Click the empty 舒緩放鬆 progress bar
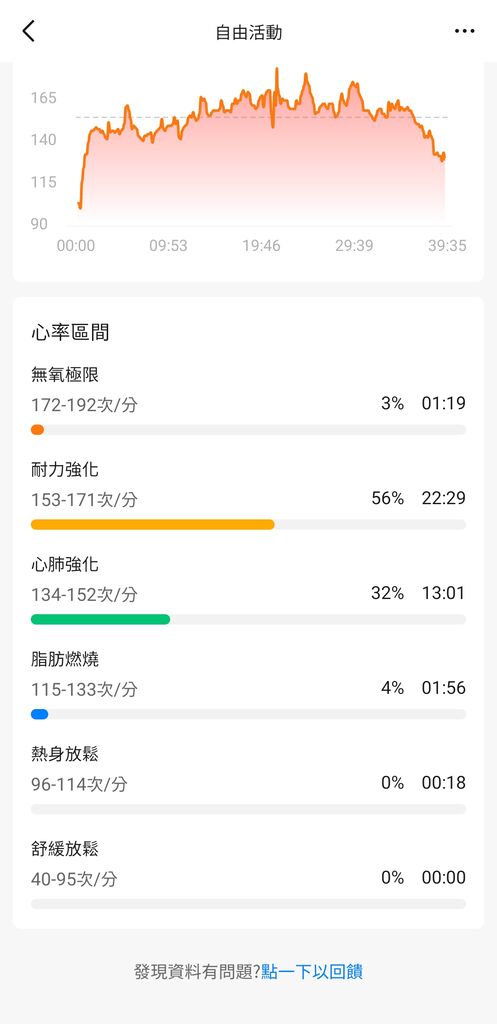 coord(248,904)
